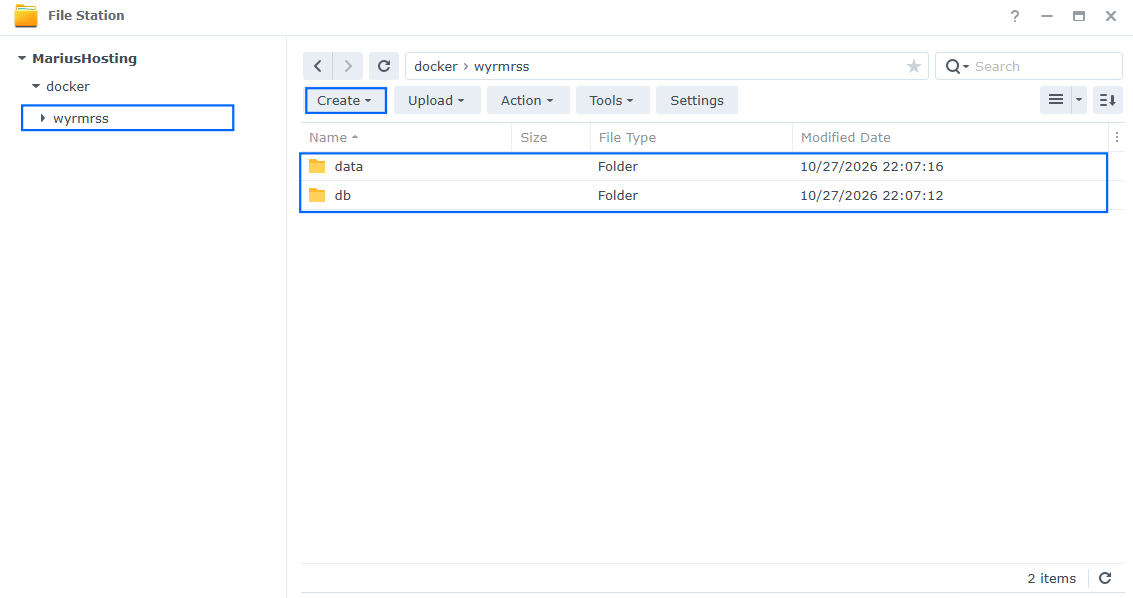Sort by Modified Date column header
Viewport: 1133px width, 598px height.
click(950, 137)
